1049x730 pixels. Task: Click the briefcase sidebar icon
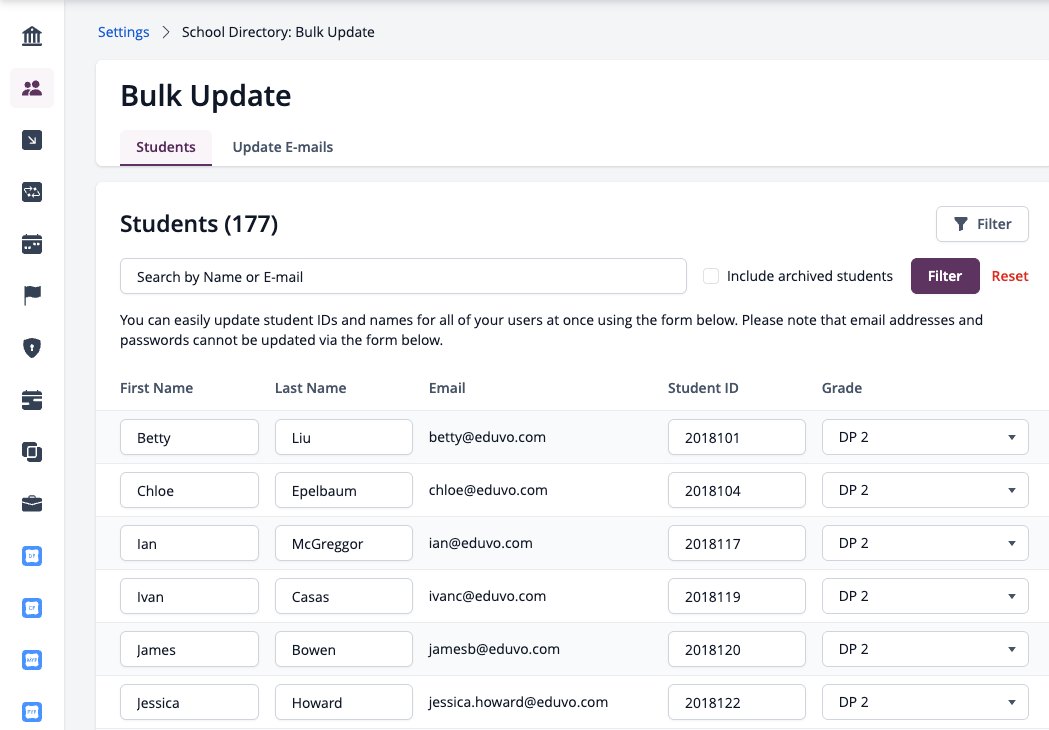(x=31, y=504)
